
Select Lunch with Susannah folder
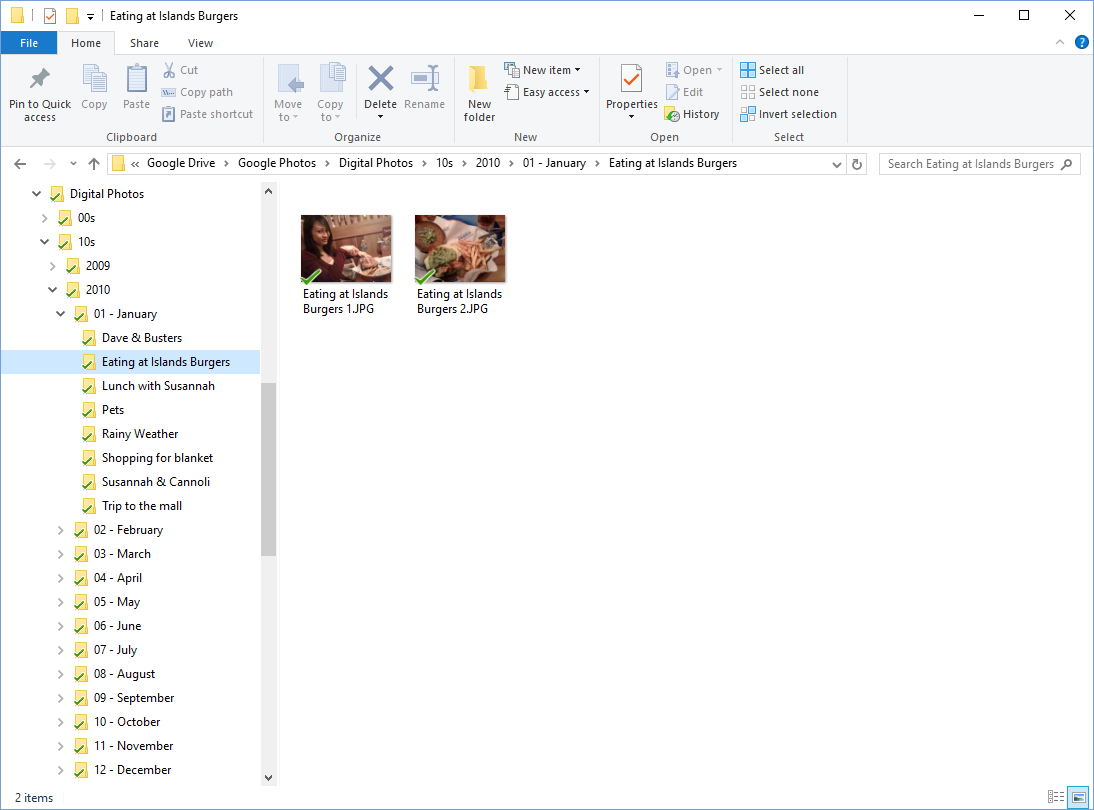158,386
